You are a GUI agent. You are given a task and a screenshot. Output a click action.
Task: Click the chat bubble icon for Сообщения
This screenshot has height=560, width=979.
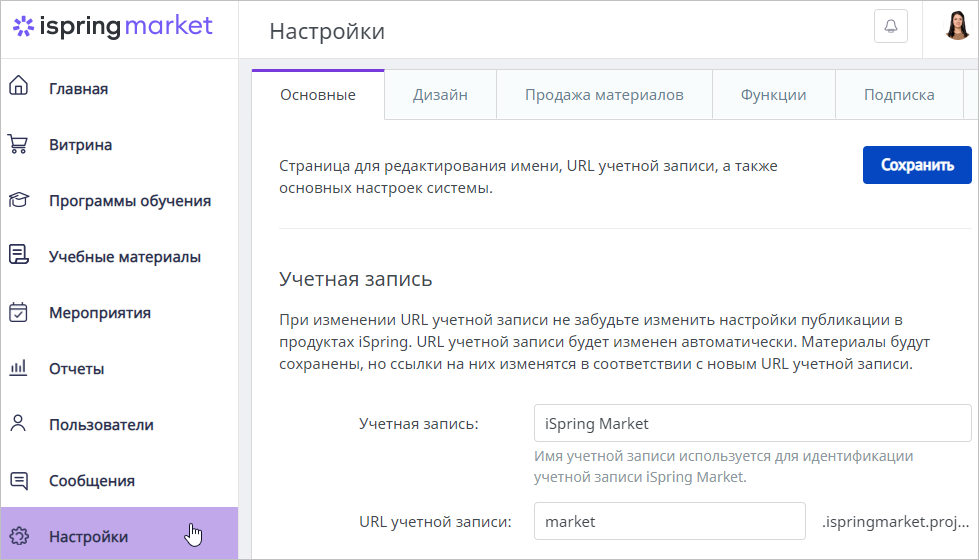(19, 480)
